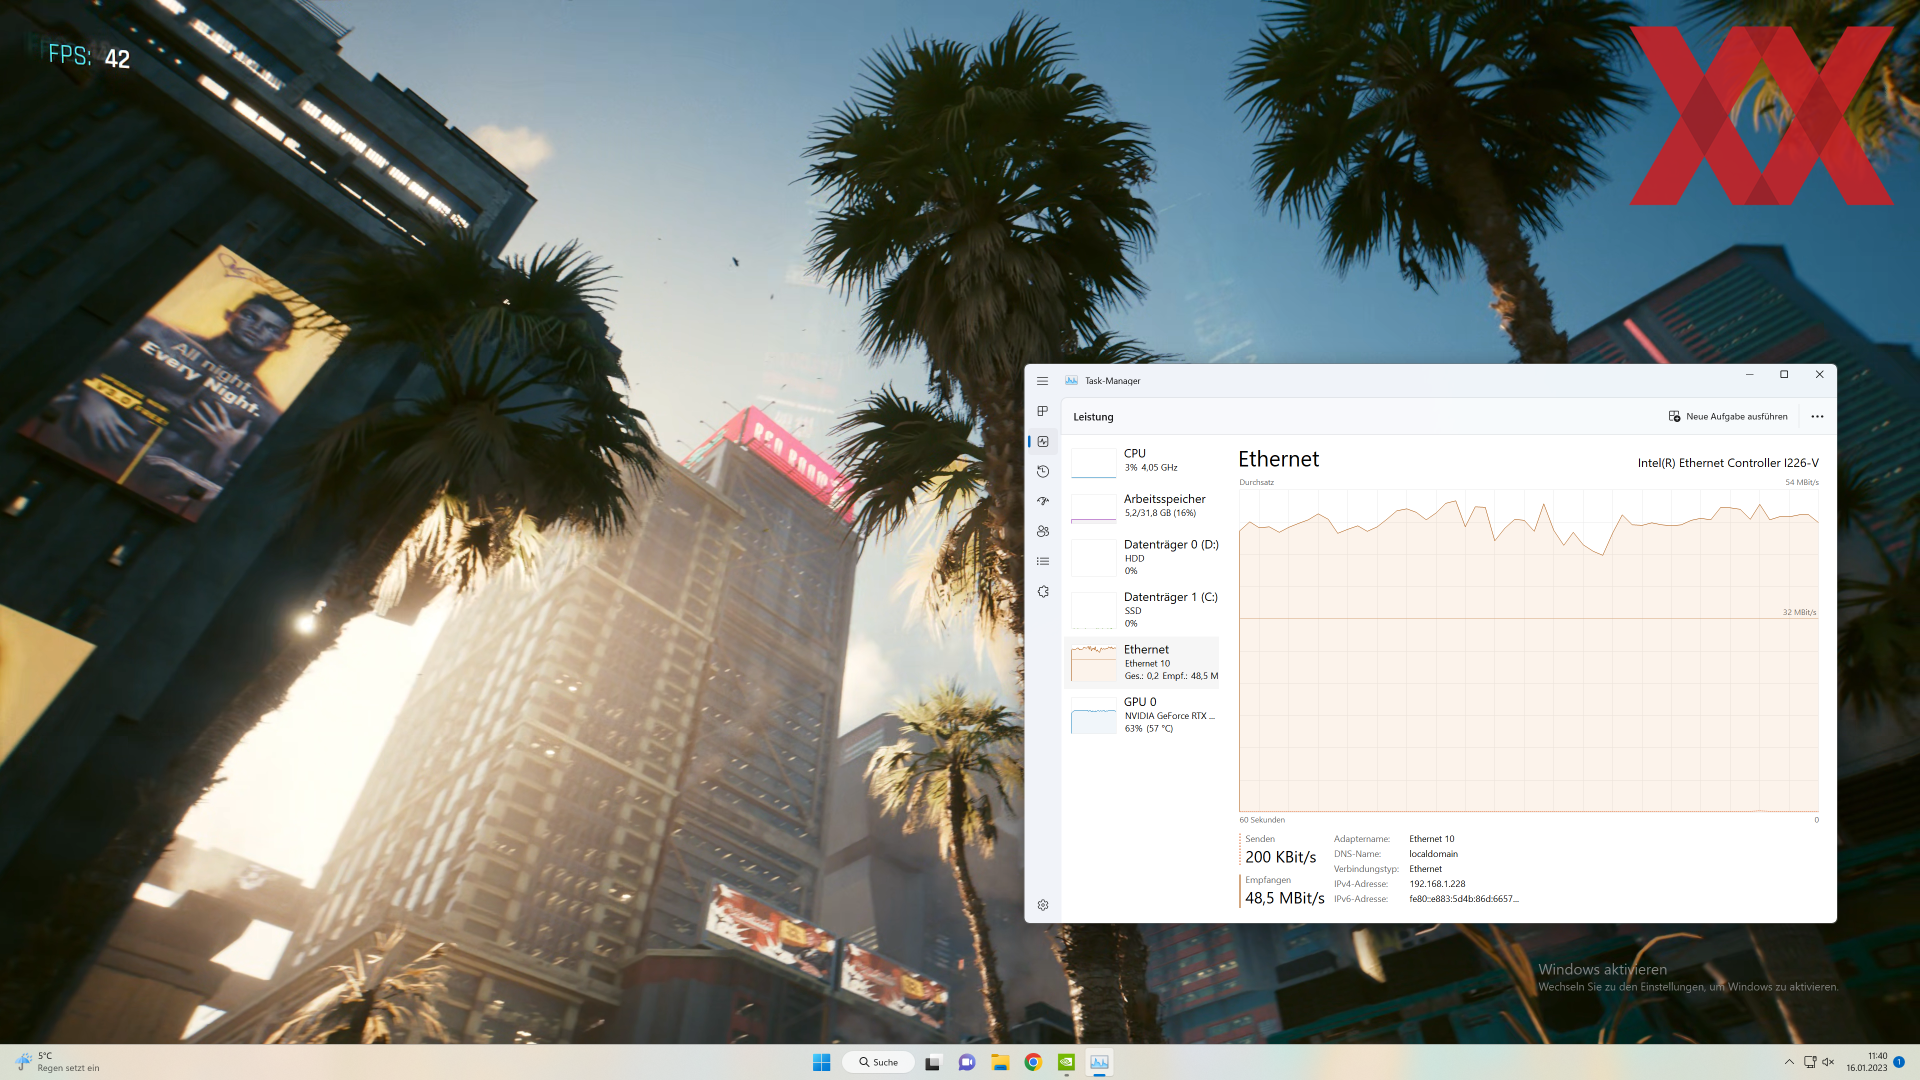Click the IPv6 address fe80::e883 value
The image size is (1920, 1080).
click(x=1464, y=899)
